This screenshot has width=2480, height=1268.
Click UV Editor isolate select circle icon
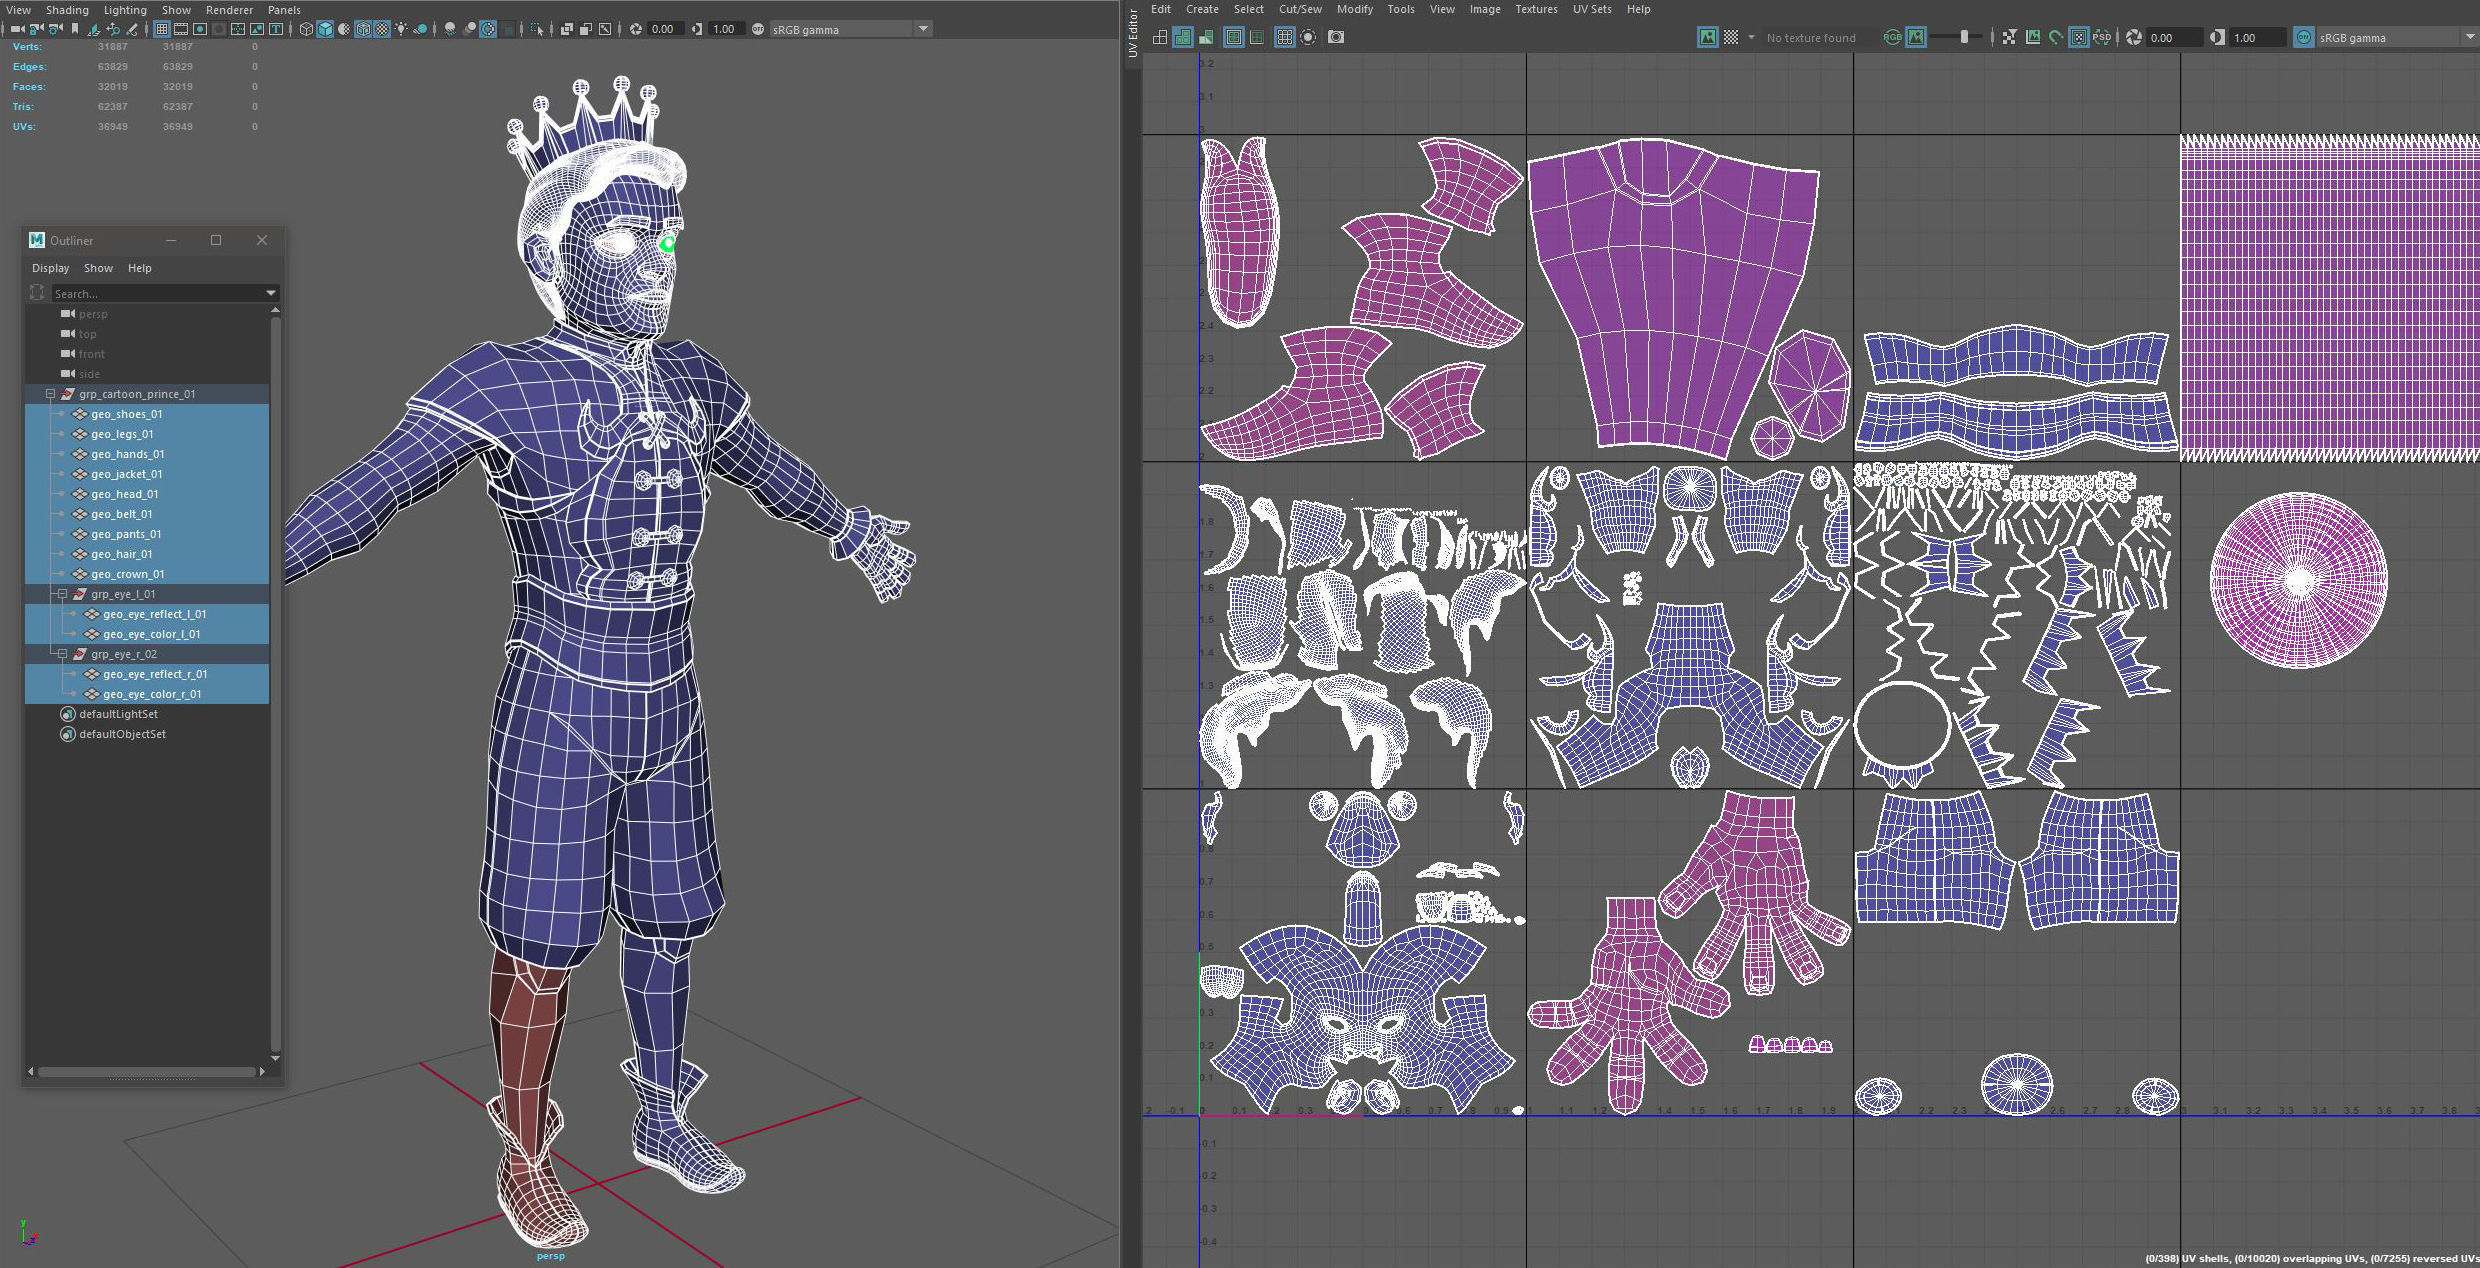[1308, 37]
